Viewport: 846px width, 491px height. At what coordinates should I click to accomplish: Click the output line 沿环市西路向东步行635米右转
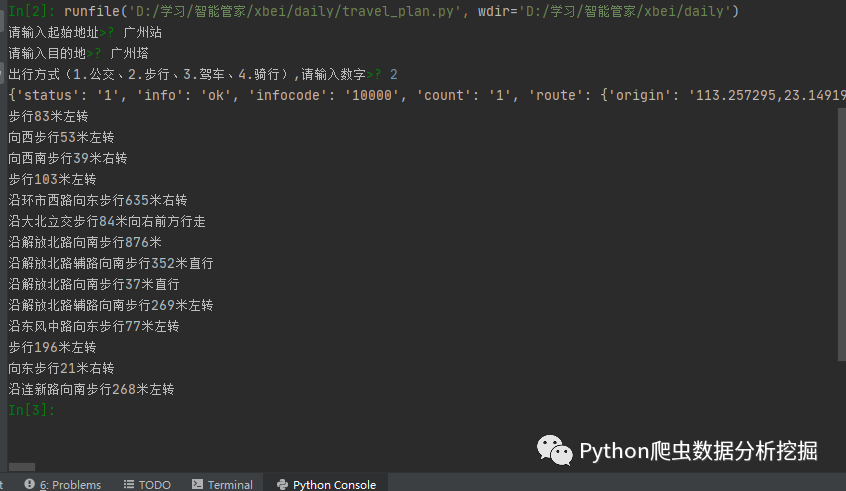coord(98,200)
